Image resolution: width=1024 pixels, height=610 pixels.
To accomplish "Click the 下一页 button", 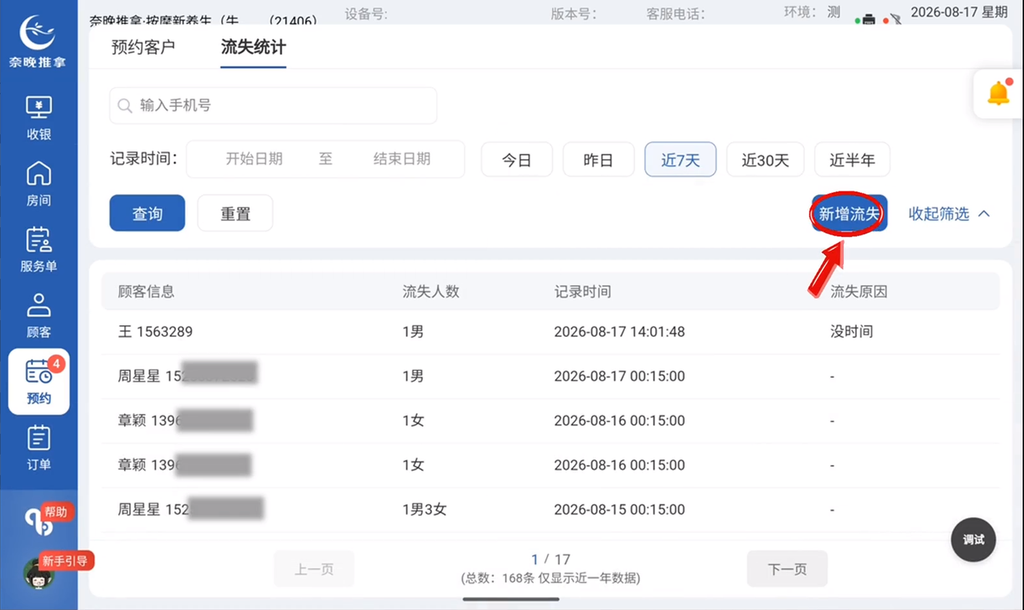I will [787, 569].
